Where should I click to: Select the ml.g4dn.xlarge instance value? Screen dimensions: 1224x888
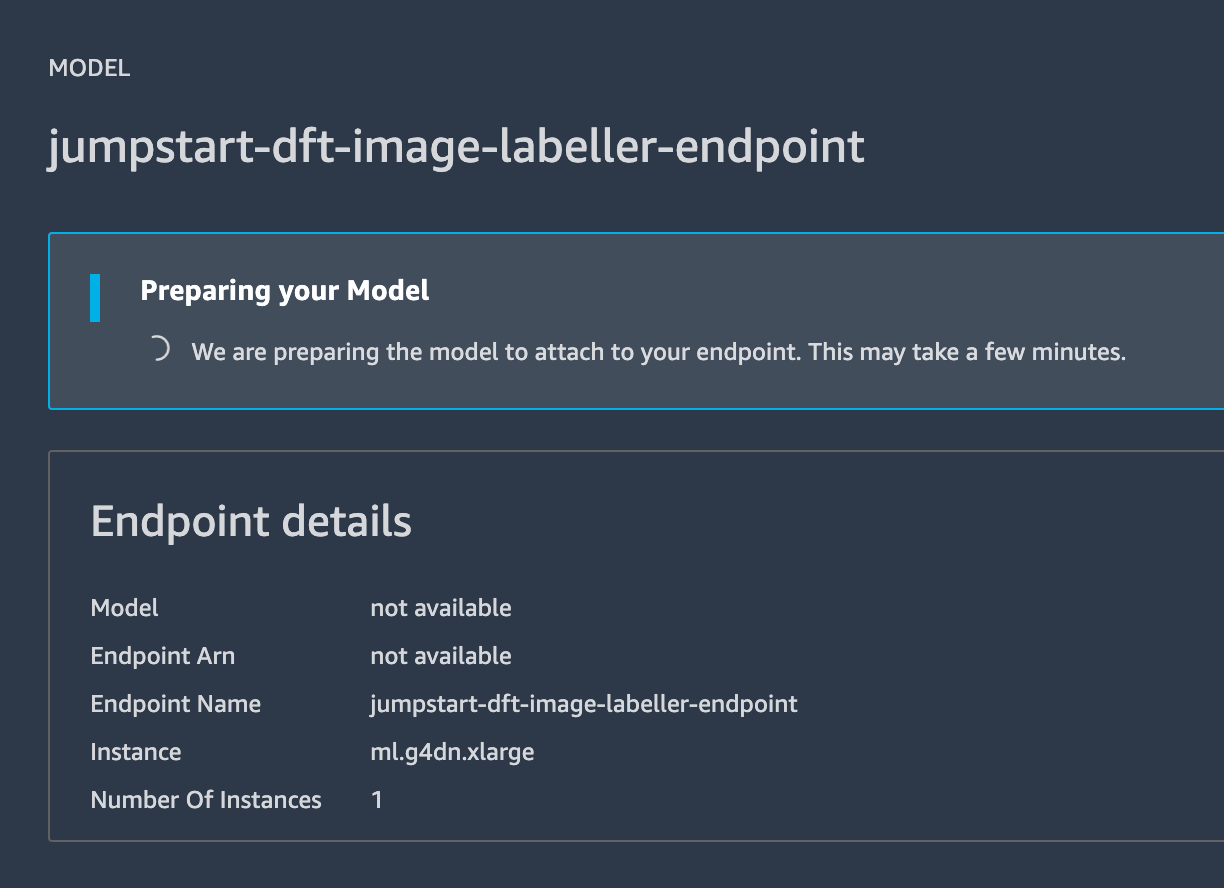[449, 751]
